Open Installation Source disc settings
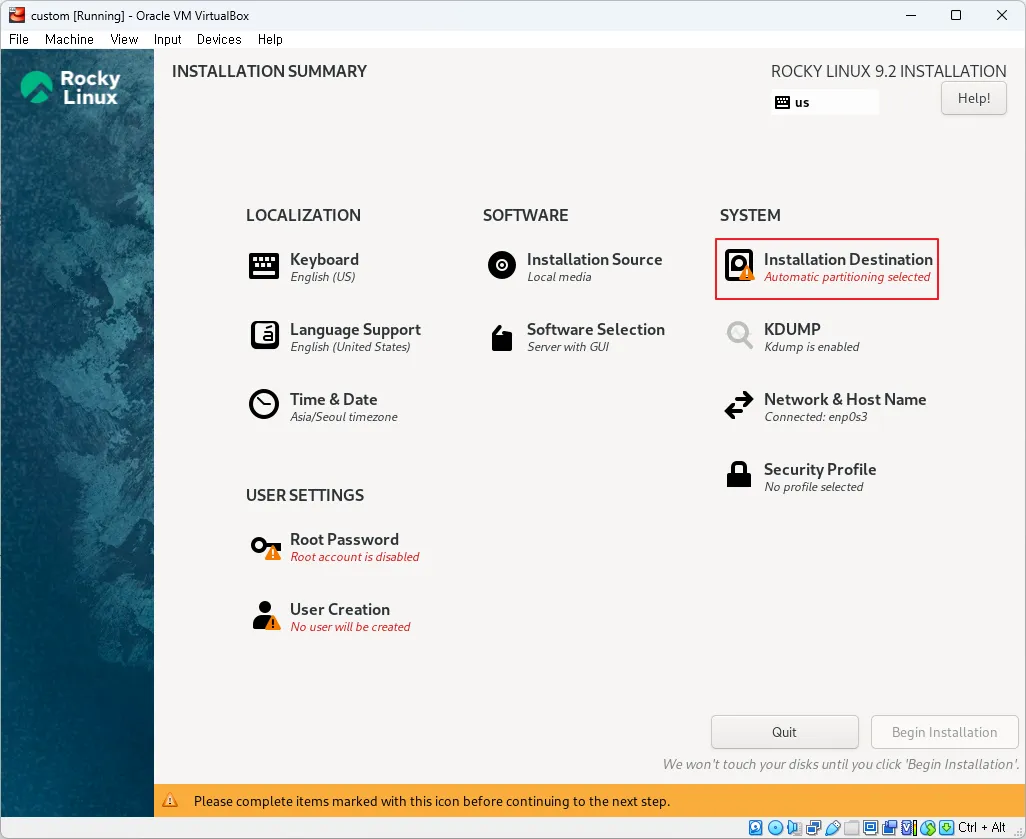Screen dimensions: 1026x839 (502, 265)
